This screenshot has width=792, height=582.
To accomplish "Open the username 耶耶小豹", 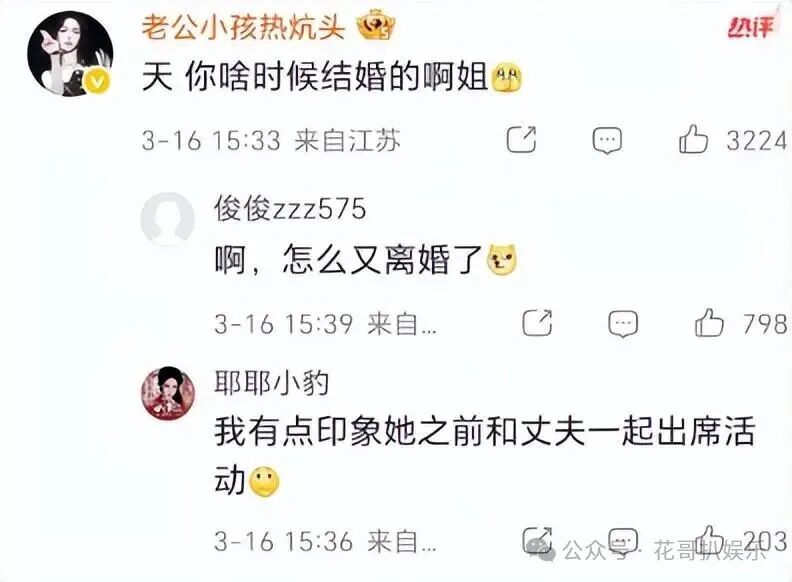I will 272,383.
